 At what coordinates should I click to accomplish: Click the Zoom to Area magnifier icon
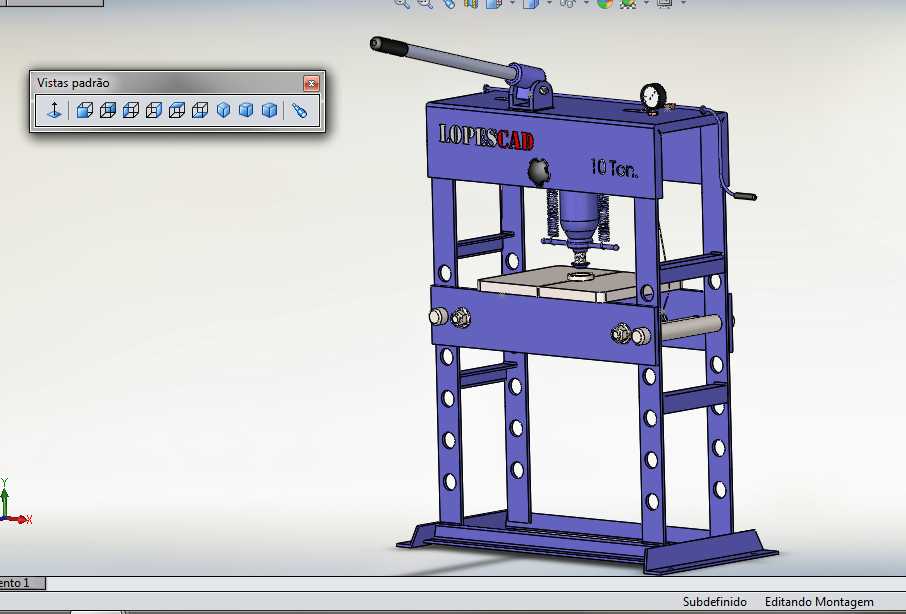425,3
